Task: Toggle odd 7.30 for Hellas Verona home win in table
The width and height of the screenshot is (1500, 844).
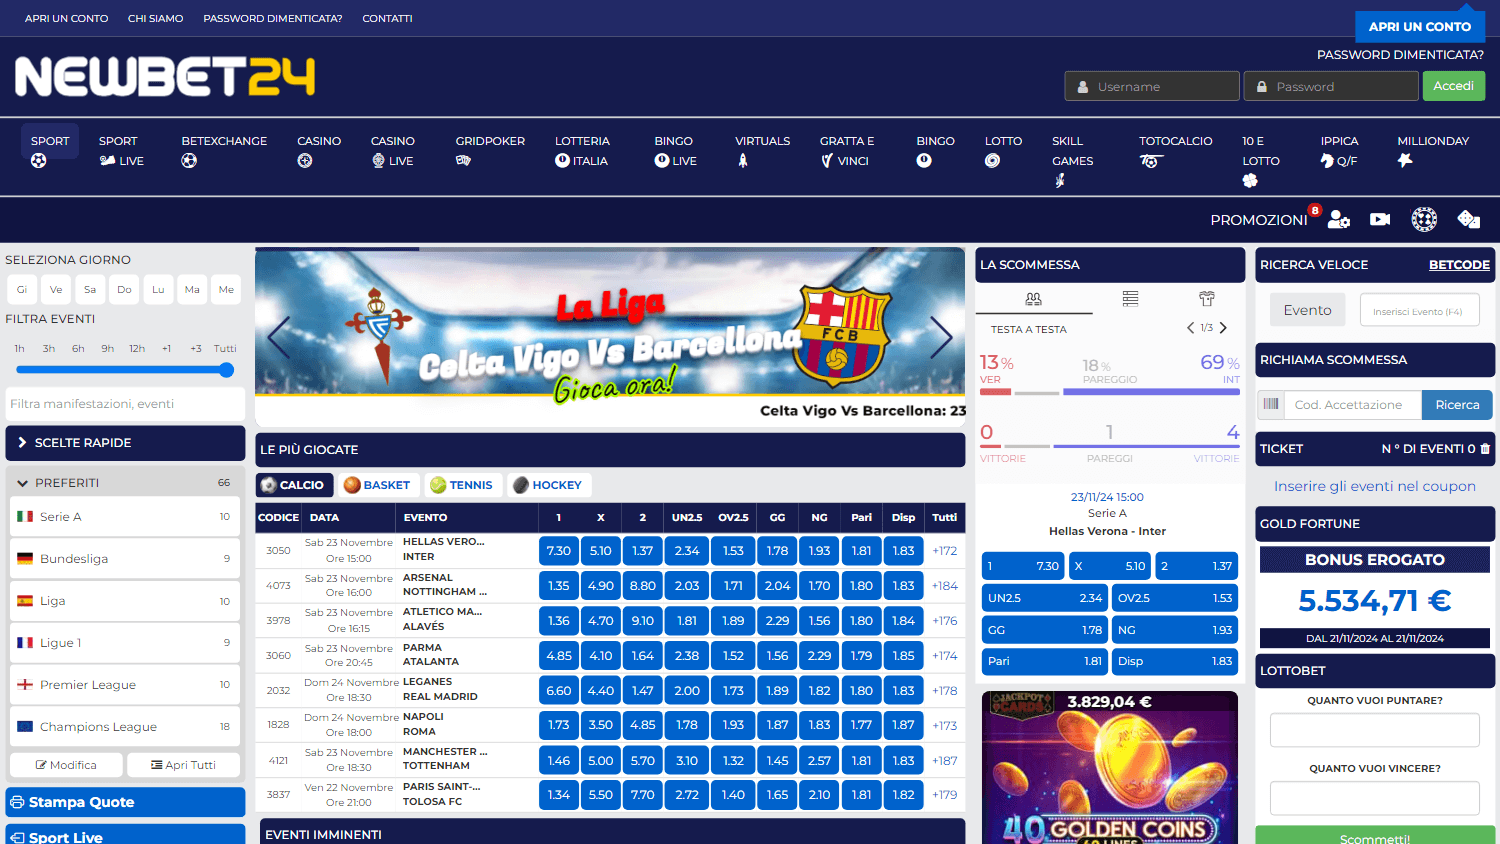Action: [x=559, y=551]
